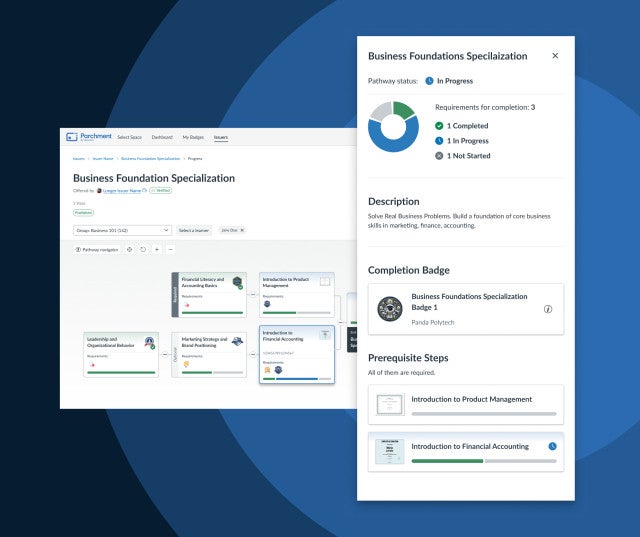Screen dimensions: 640x537
Task: Open the Select Space menu
Action: [x=129, y=137]
